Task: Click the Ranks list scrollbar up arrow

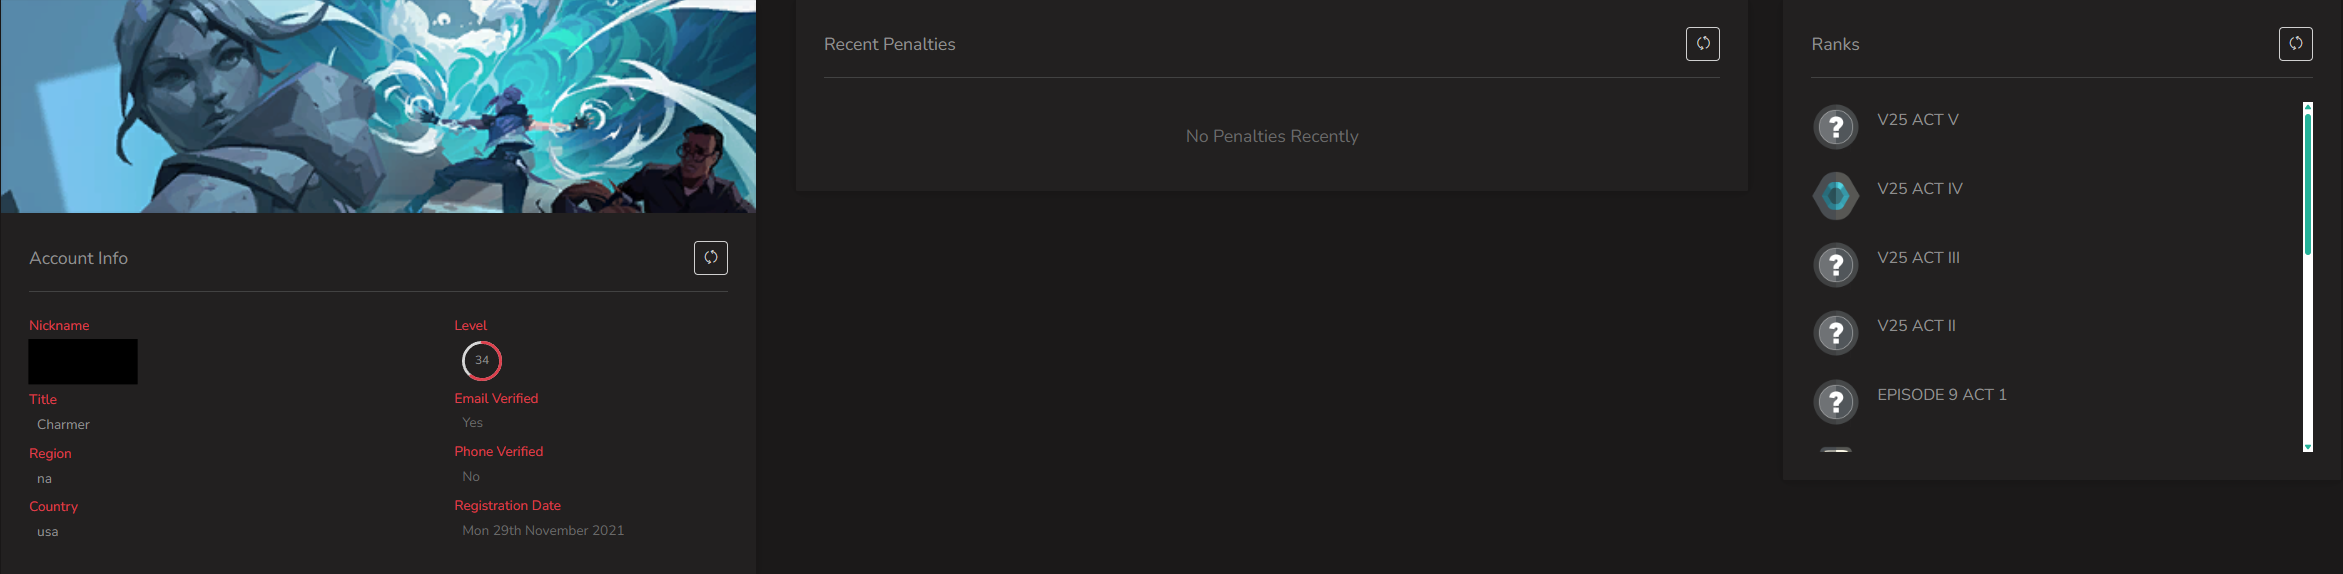Action: pyautogui.click(x=2308, y=106)
